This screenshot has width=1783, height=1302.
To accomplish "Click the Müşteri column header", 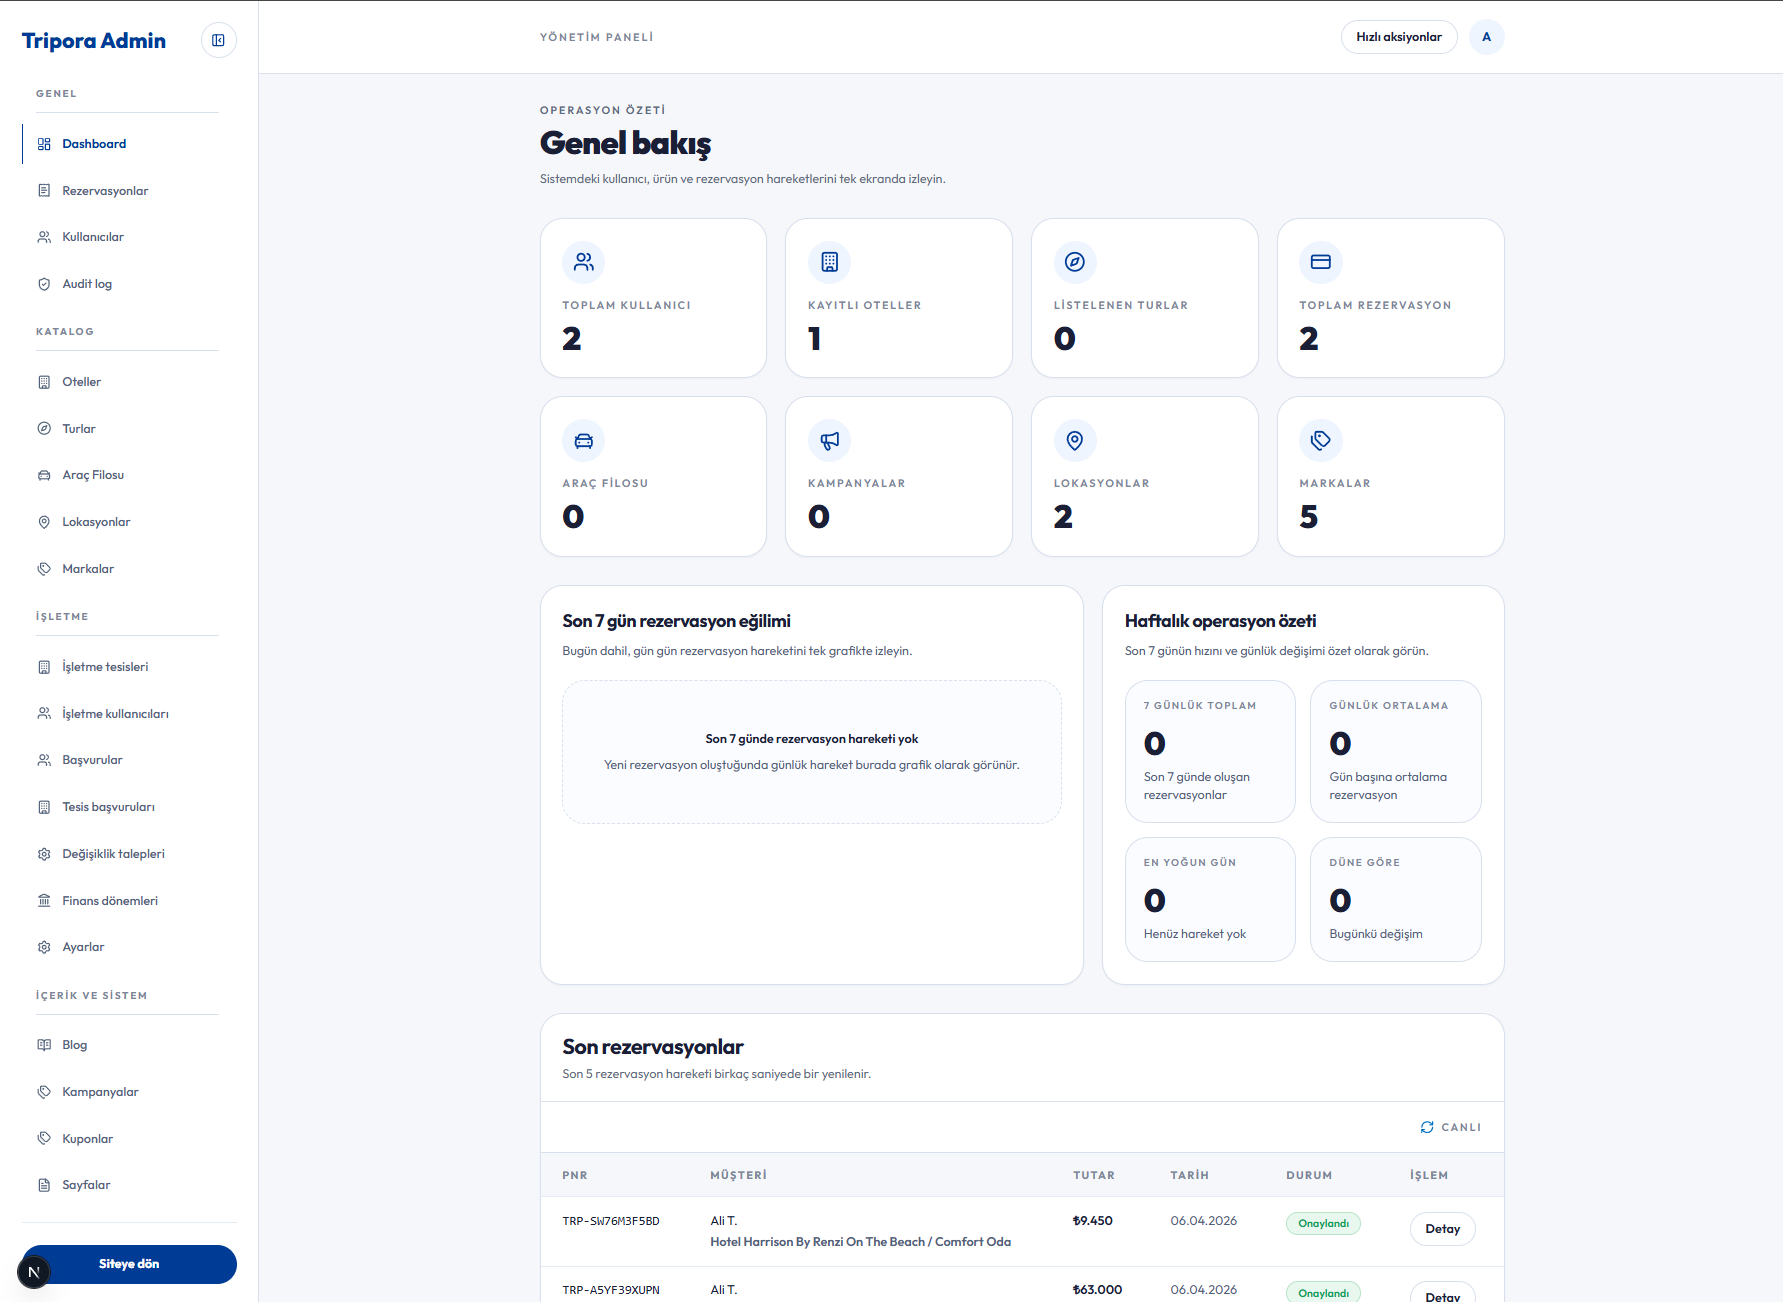I will click(739, 1175).
